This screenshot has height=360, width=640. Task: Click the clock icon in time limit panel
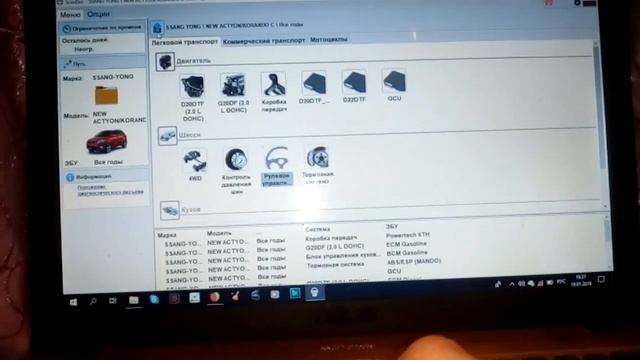[x=67, y=29]
